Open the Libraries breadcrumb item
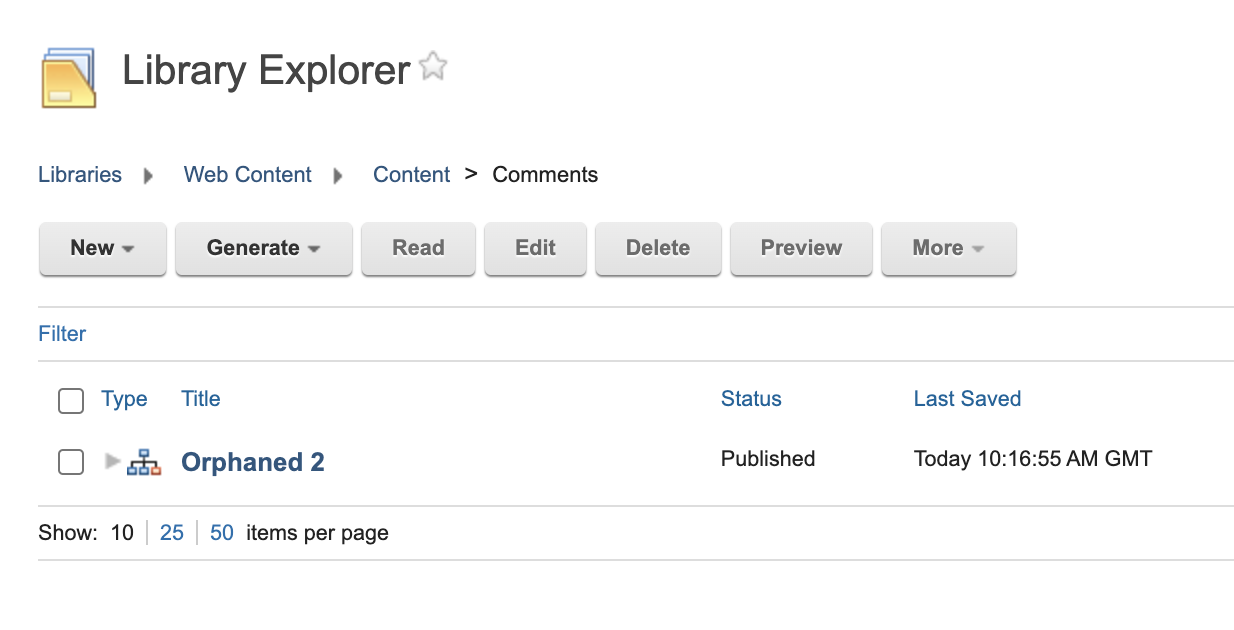Viewport: 1234px width, 630px height. [79, 174]
